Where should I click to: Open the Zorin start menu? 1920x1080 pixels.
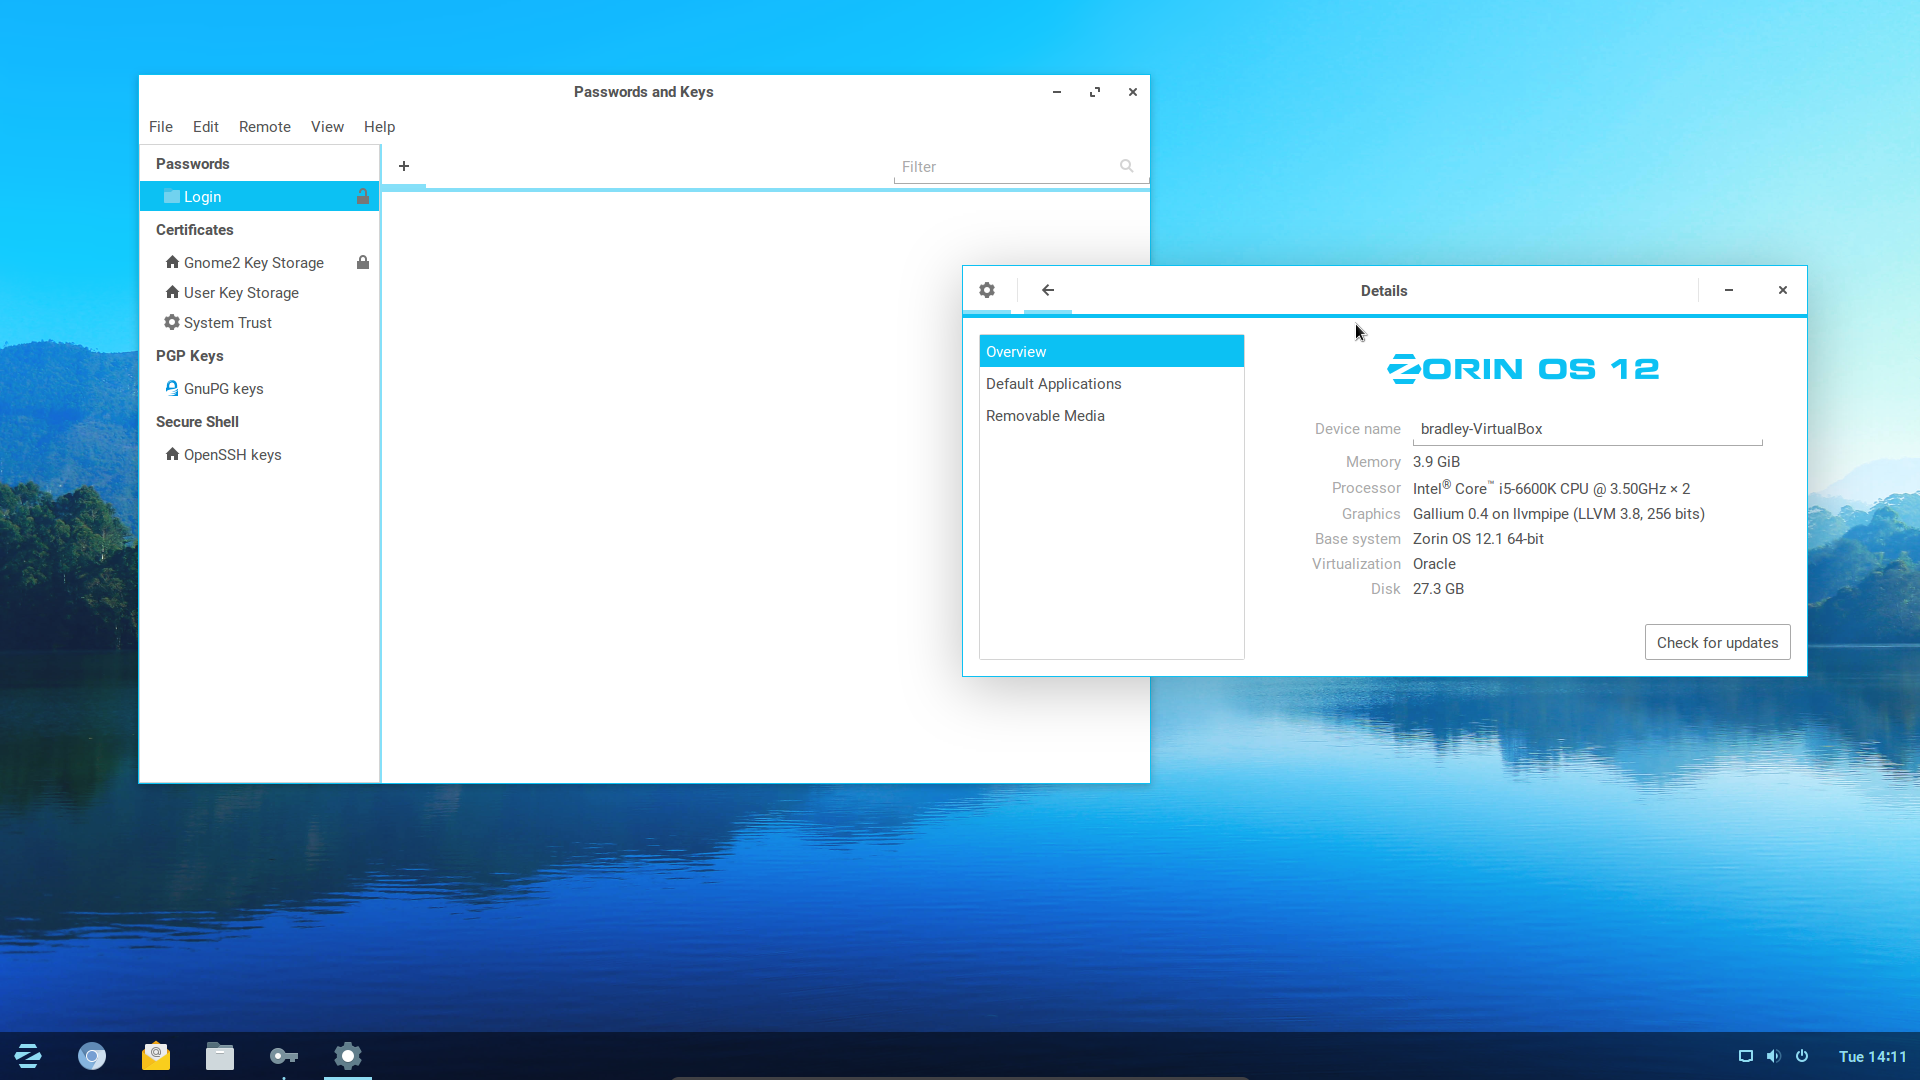pos(28,1056)
